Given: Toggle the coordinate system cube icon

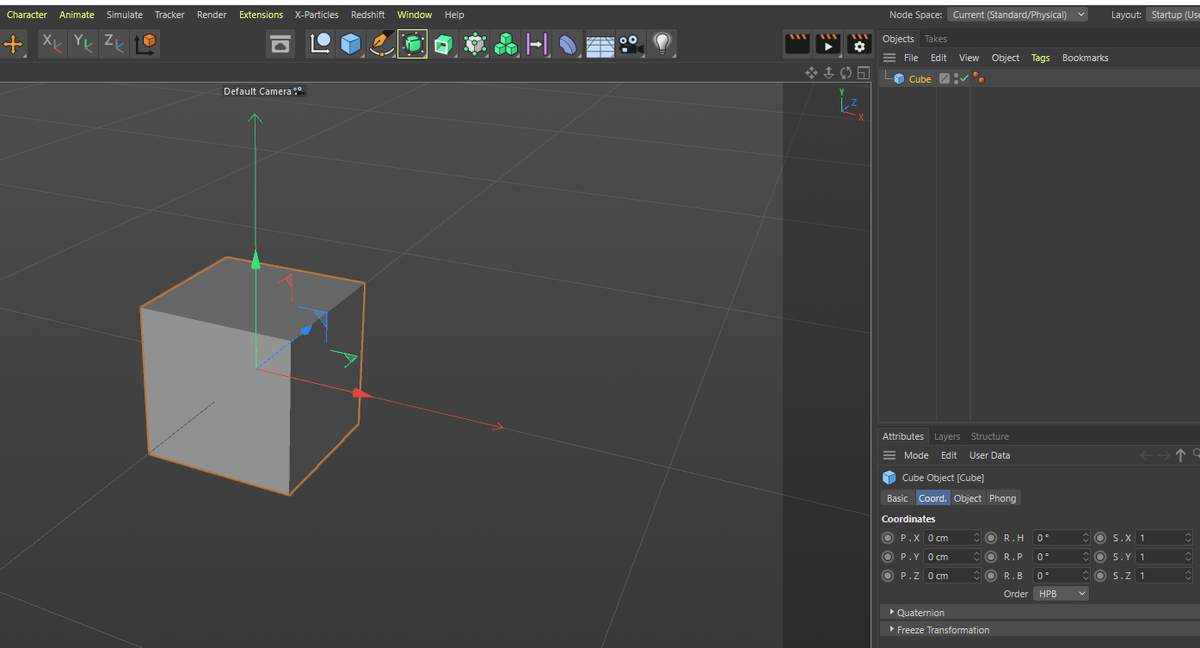Looking at the screenshot, I should point(146,44).
